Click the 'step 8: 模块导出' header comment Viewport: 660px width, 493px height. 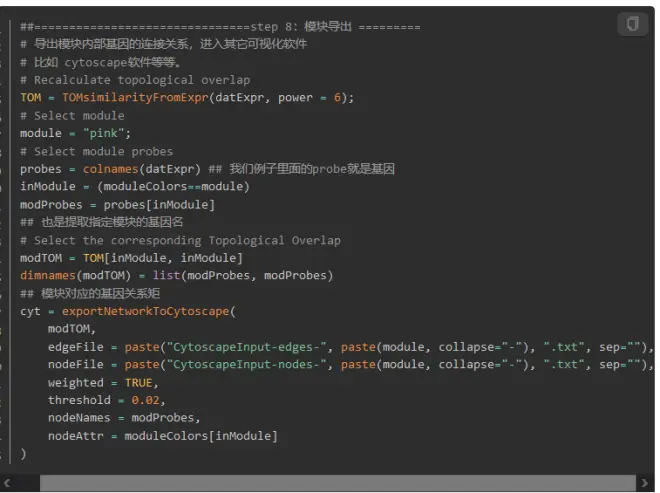tap(220, 27)
